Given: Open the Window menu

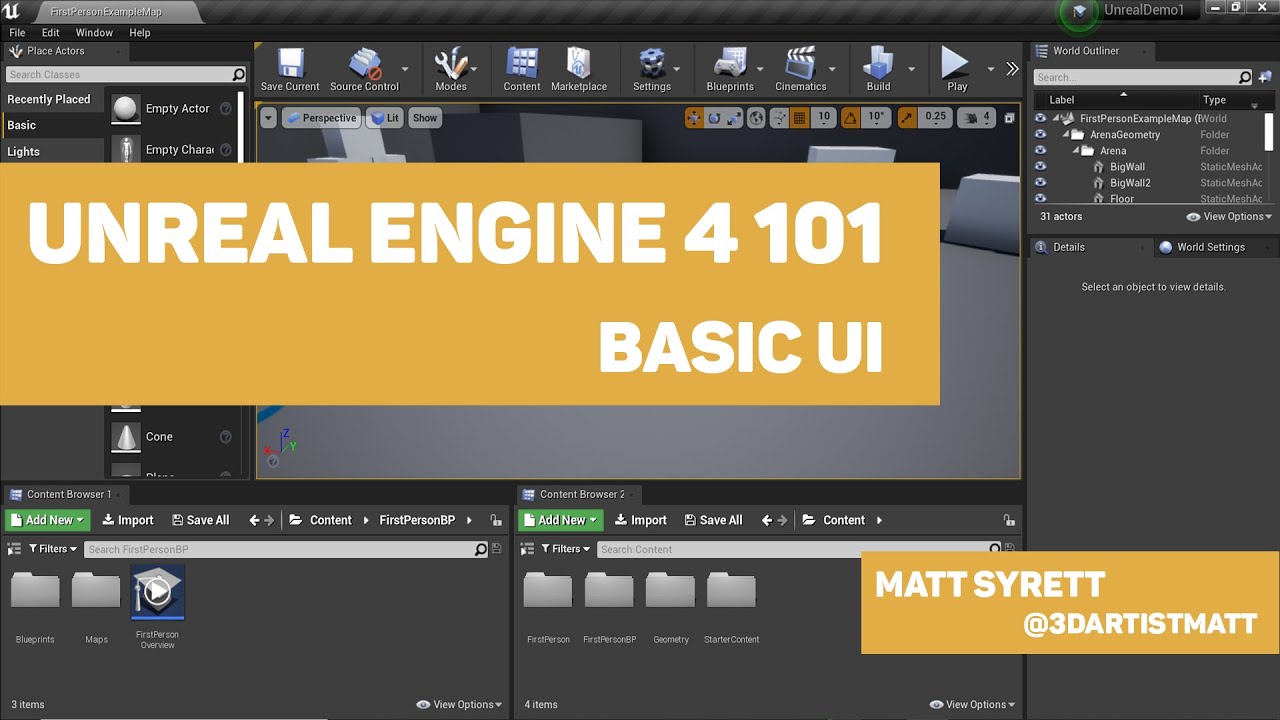Looking at the screenshot, I should pos(94,32).
